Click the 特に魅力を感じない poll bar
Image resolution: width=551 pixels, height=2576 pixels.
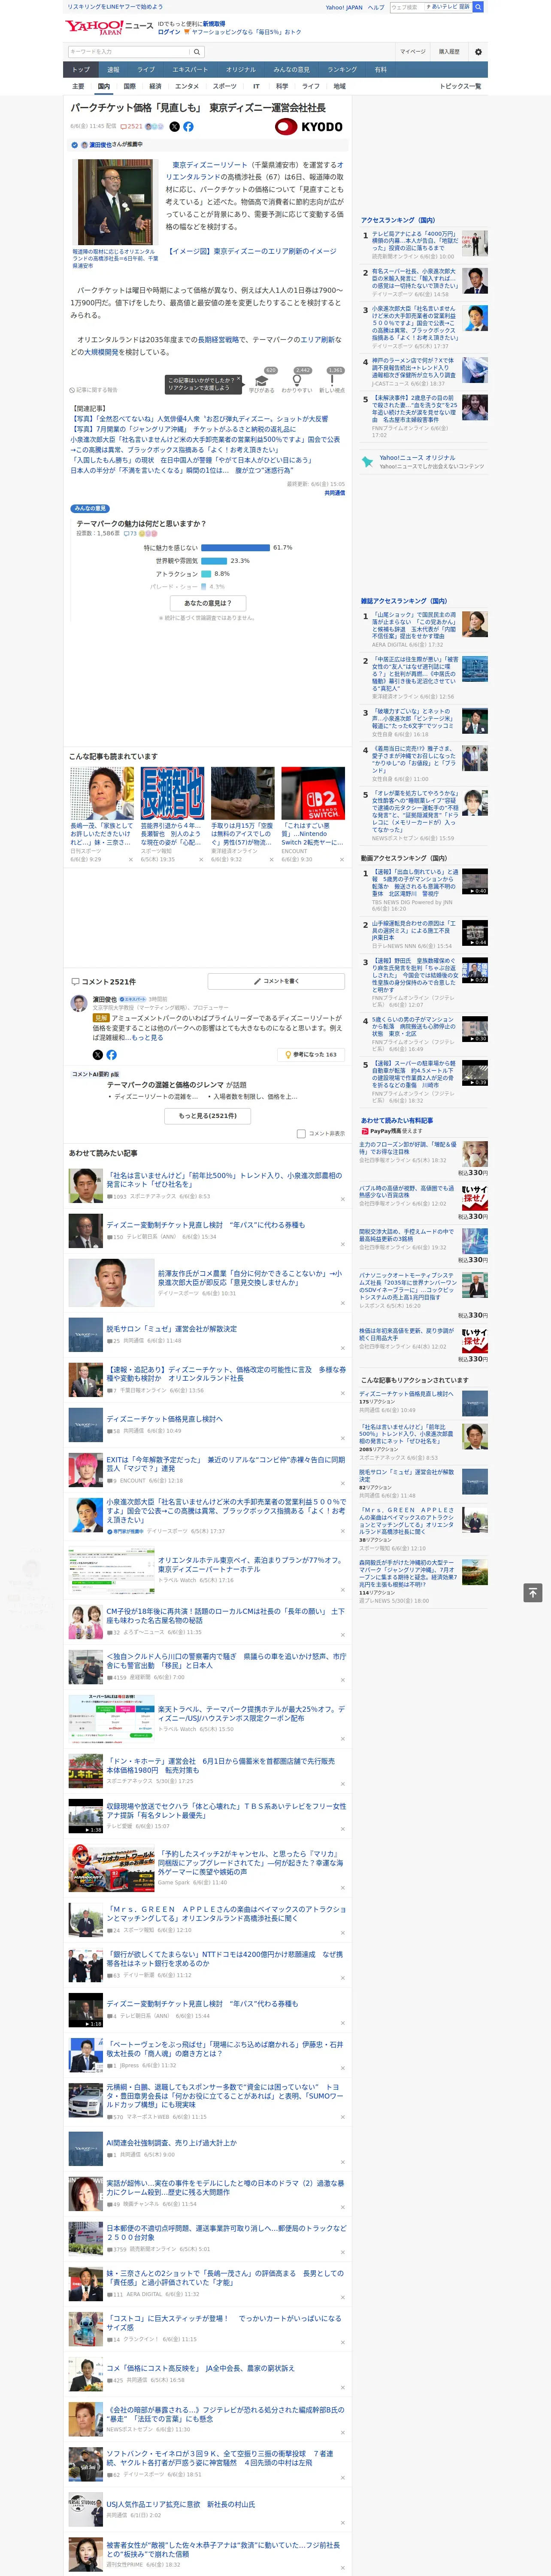pos(235,548)
